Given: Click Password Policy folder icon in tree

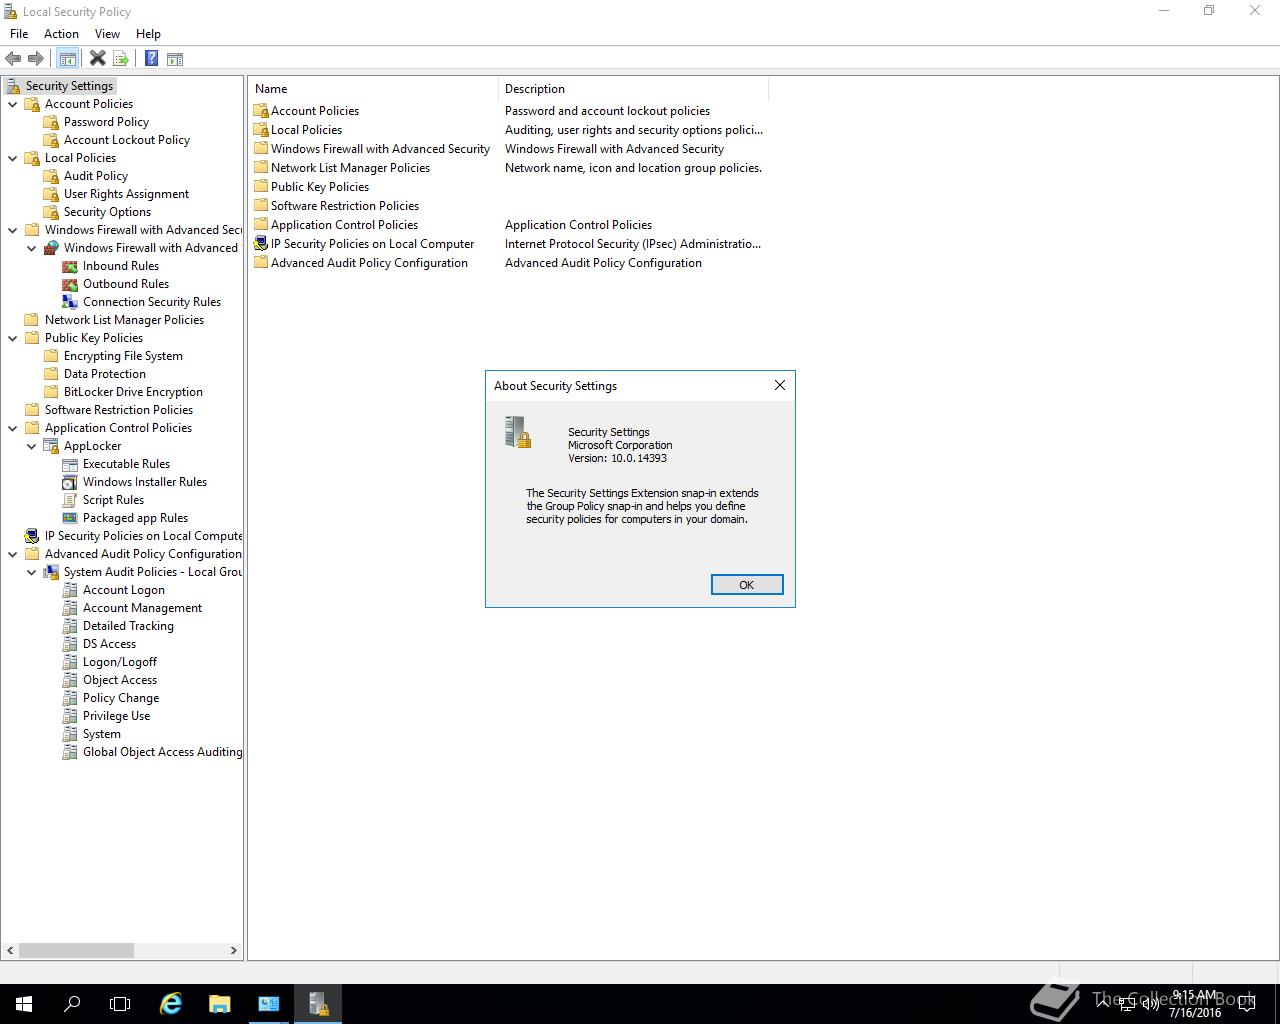Looking at the screenshot, I should tap(51, 122).
